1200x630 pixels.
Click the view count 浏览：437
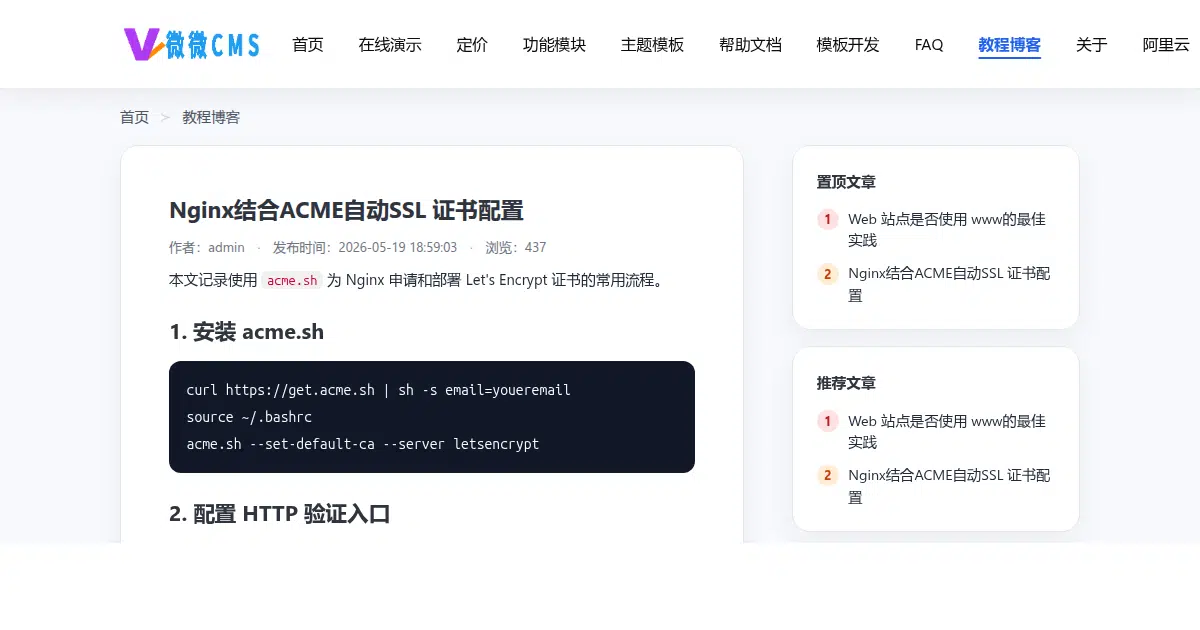(x=516, y=247)
